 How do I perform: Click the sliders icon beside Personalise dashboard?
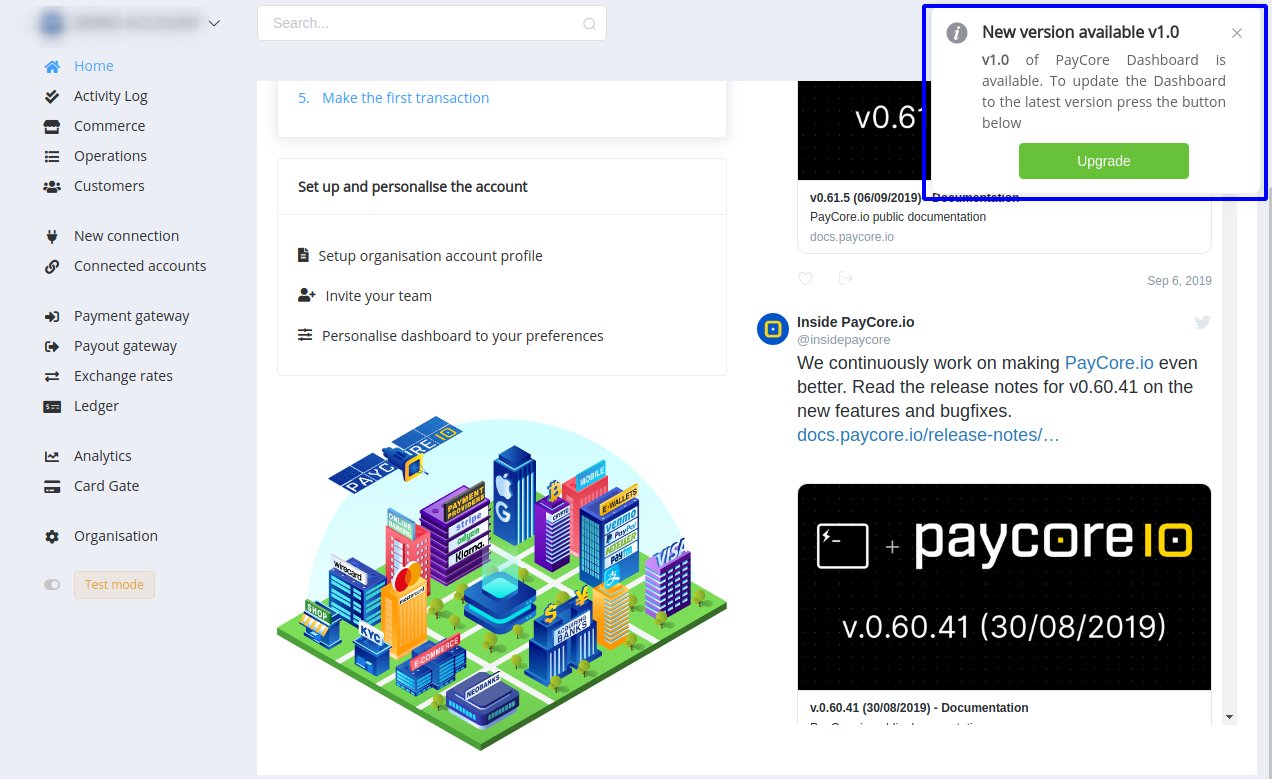click(305, 335)
